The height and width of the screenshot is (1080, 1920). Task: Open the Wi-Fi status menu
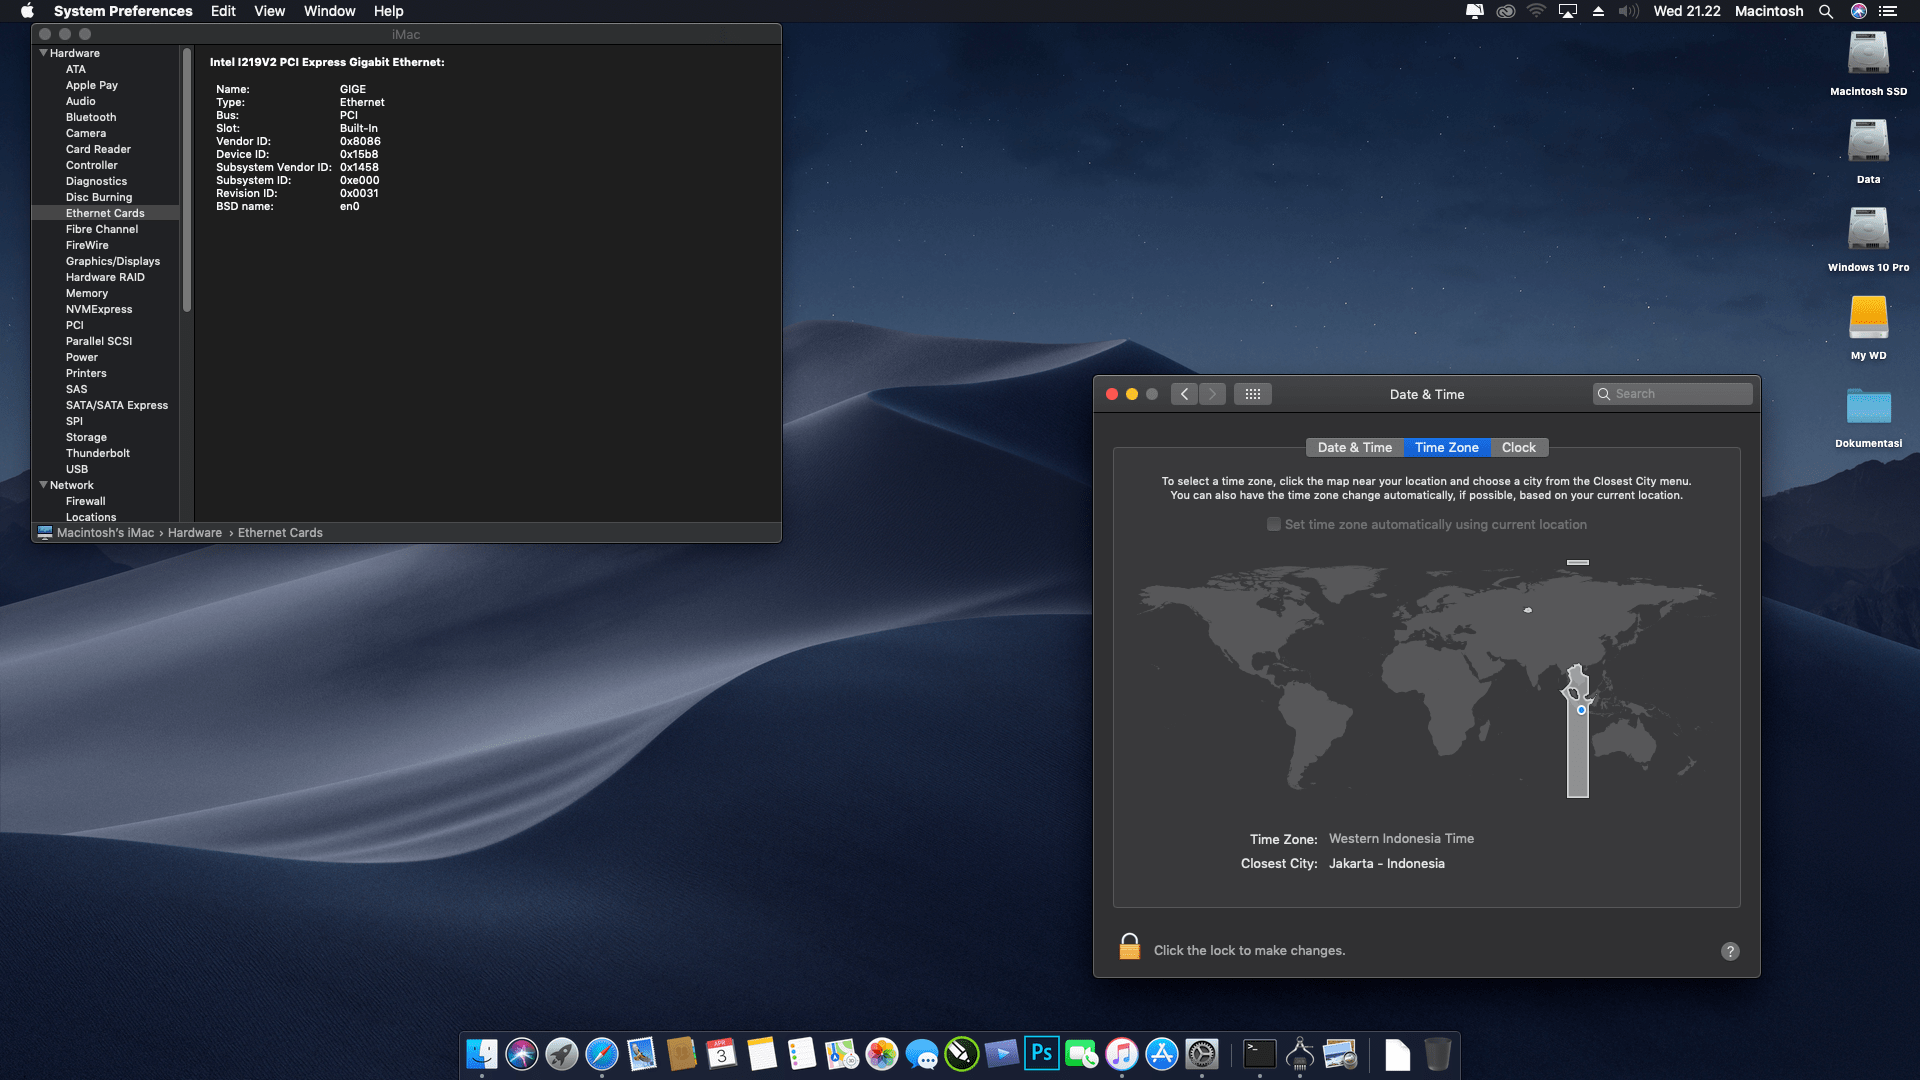[x=1537, y=11]
